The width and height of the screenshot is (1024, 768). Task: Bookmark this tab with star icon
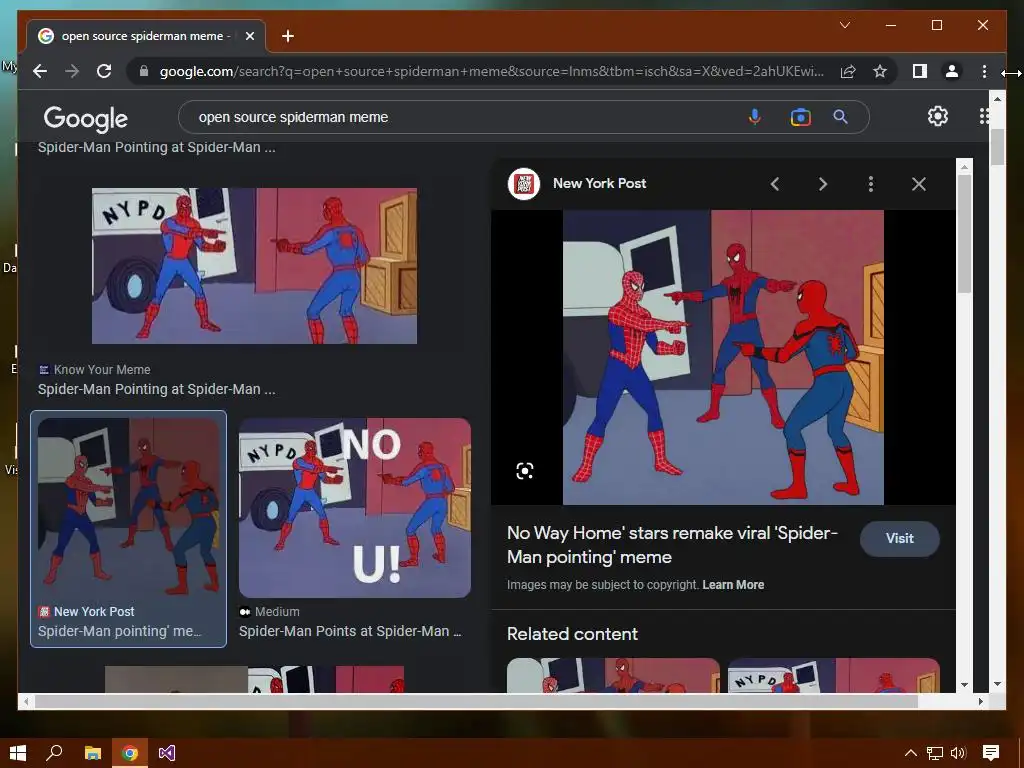click(x=880, y=71)
